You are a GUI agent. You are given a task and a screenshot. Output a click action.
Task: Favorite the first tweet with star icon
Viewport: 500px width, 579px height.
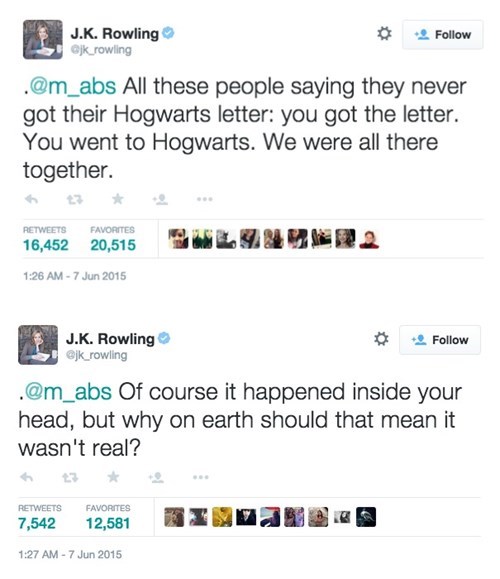(118, 199)
